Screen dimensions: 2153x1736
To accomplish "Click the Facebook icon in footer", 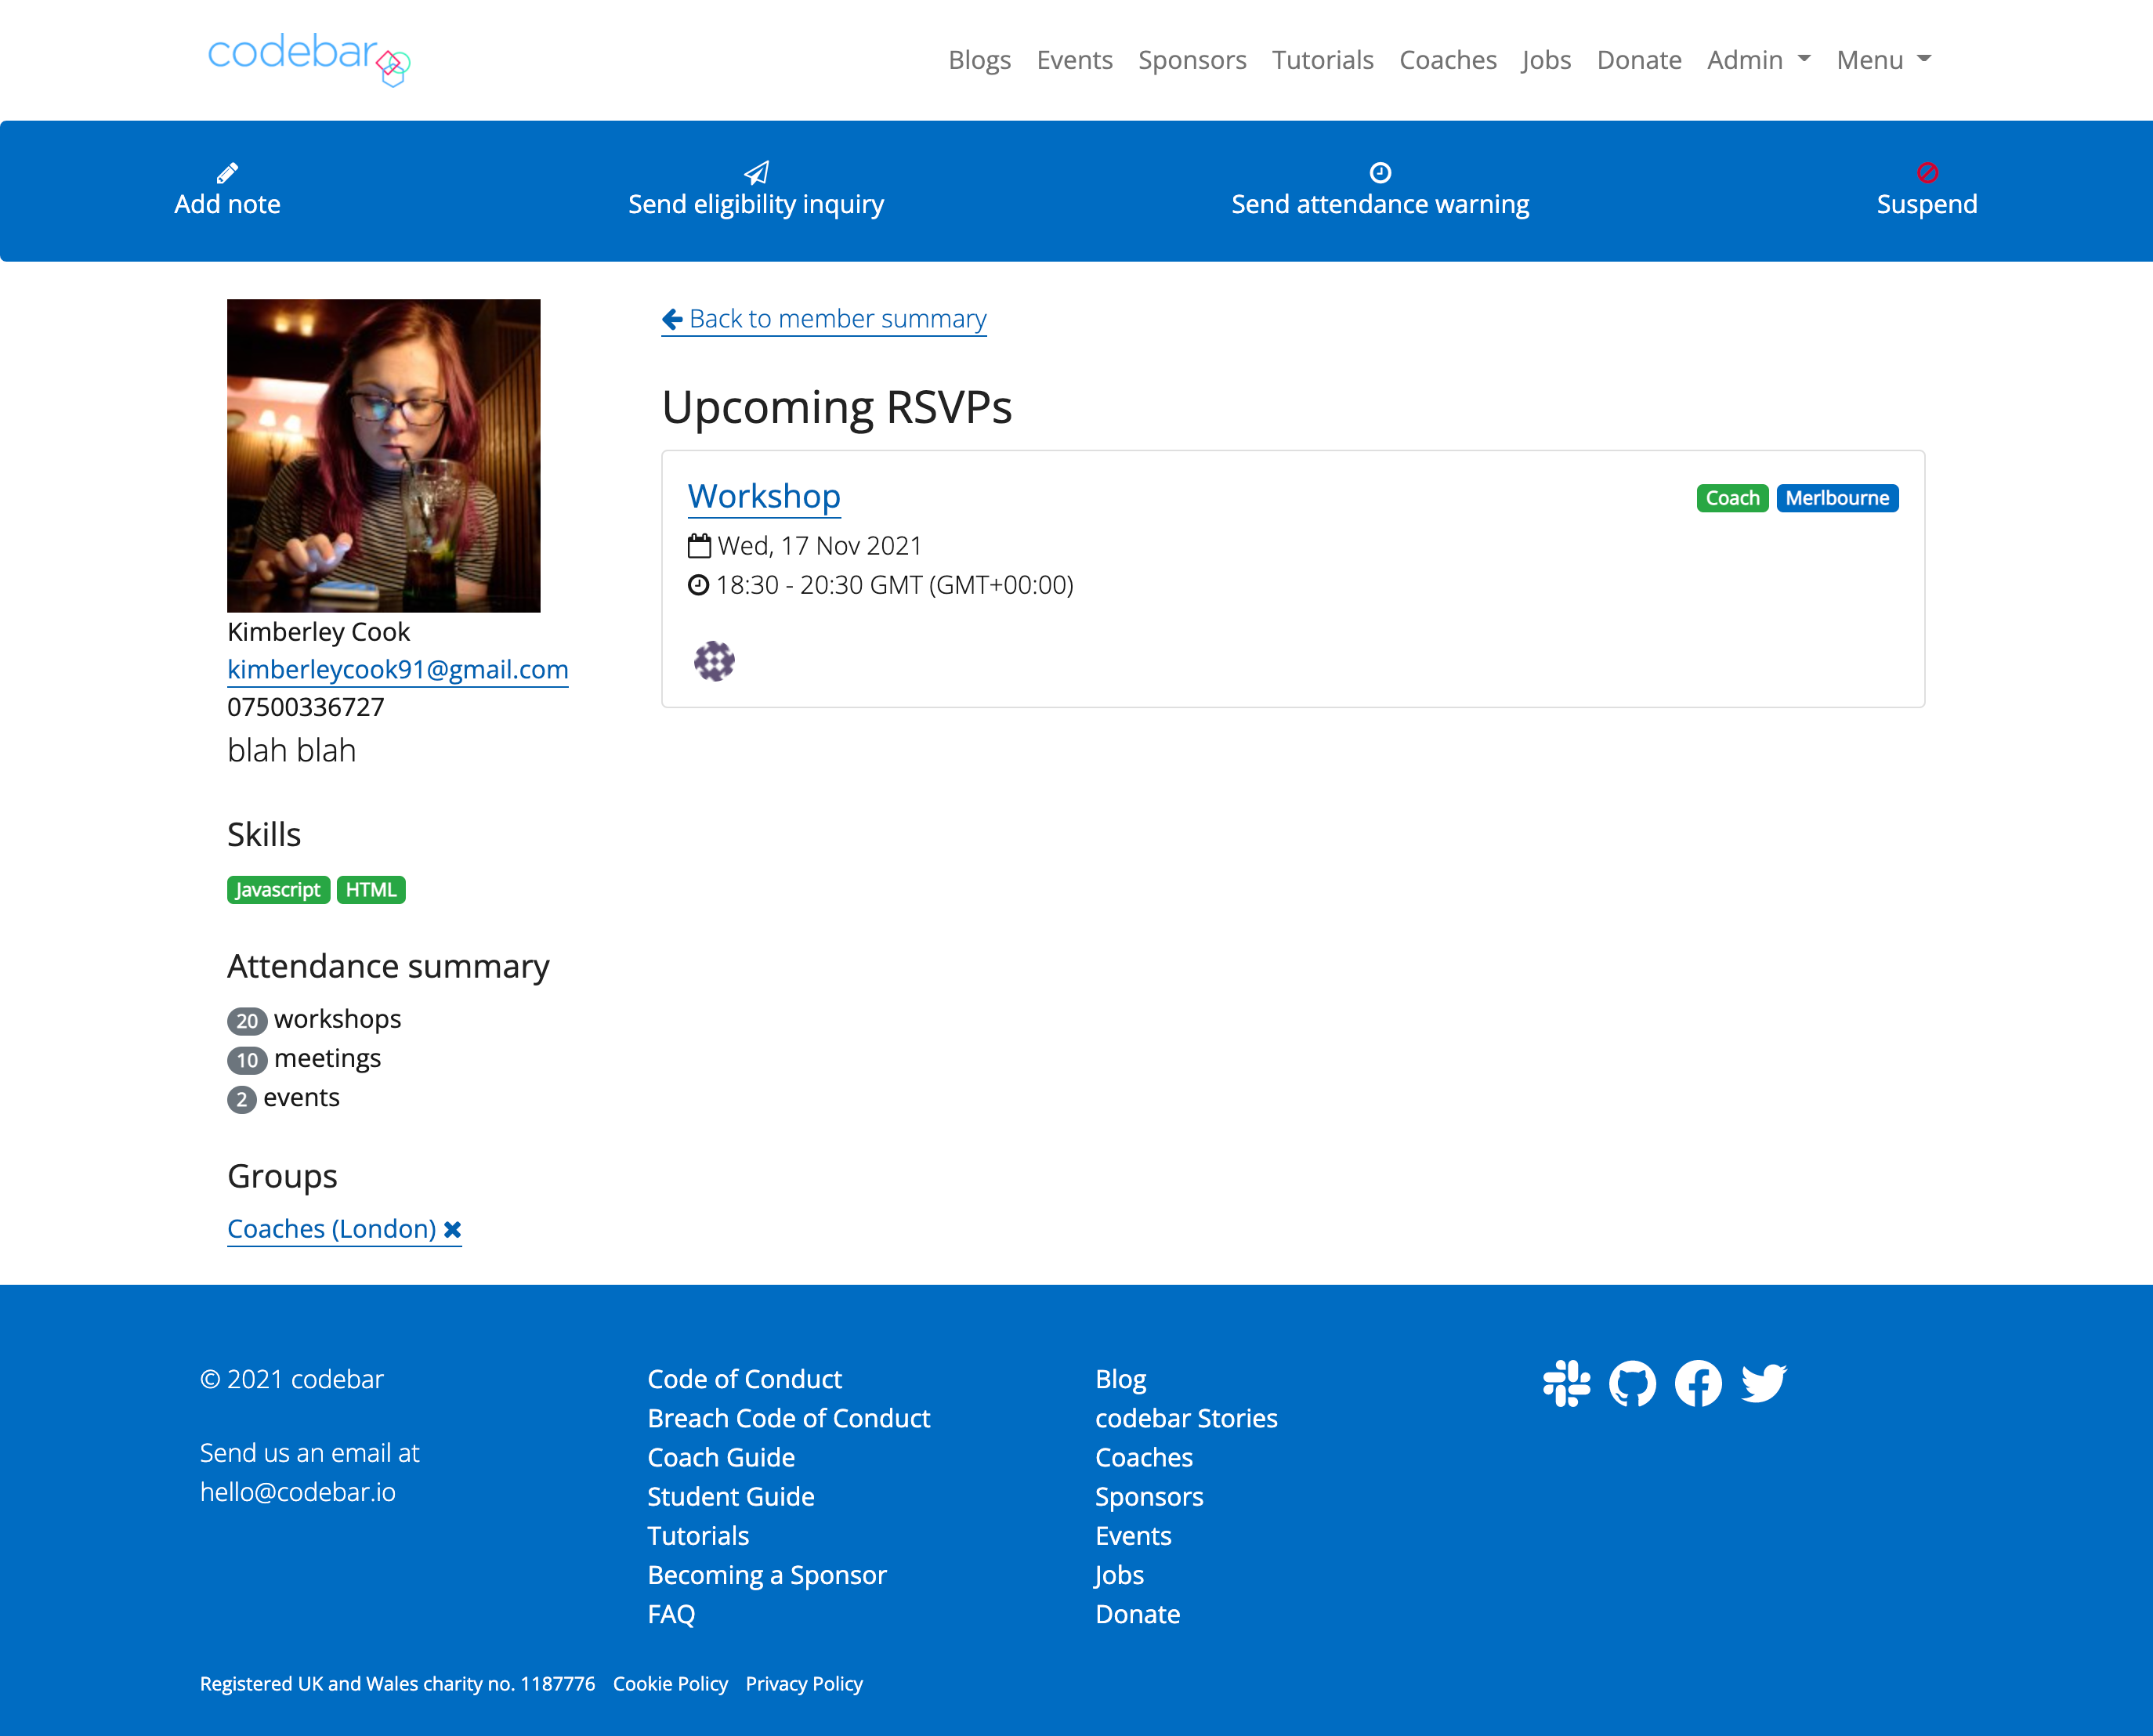I will pyautogui.click(x=1698, y=1383).
